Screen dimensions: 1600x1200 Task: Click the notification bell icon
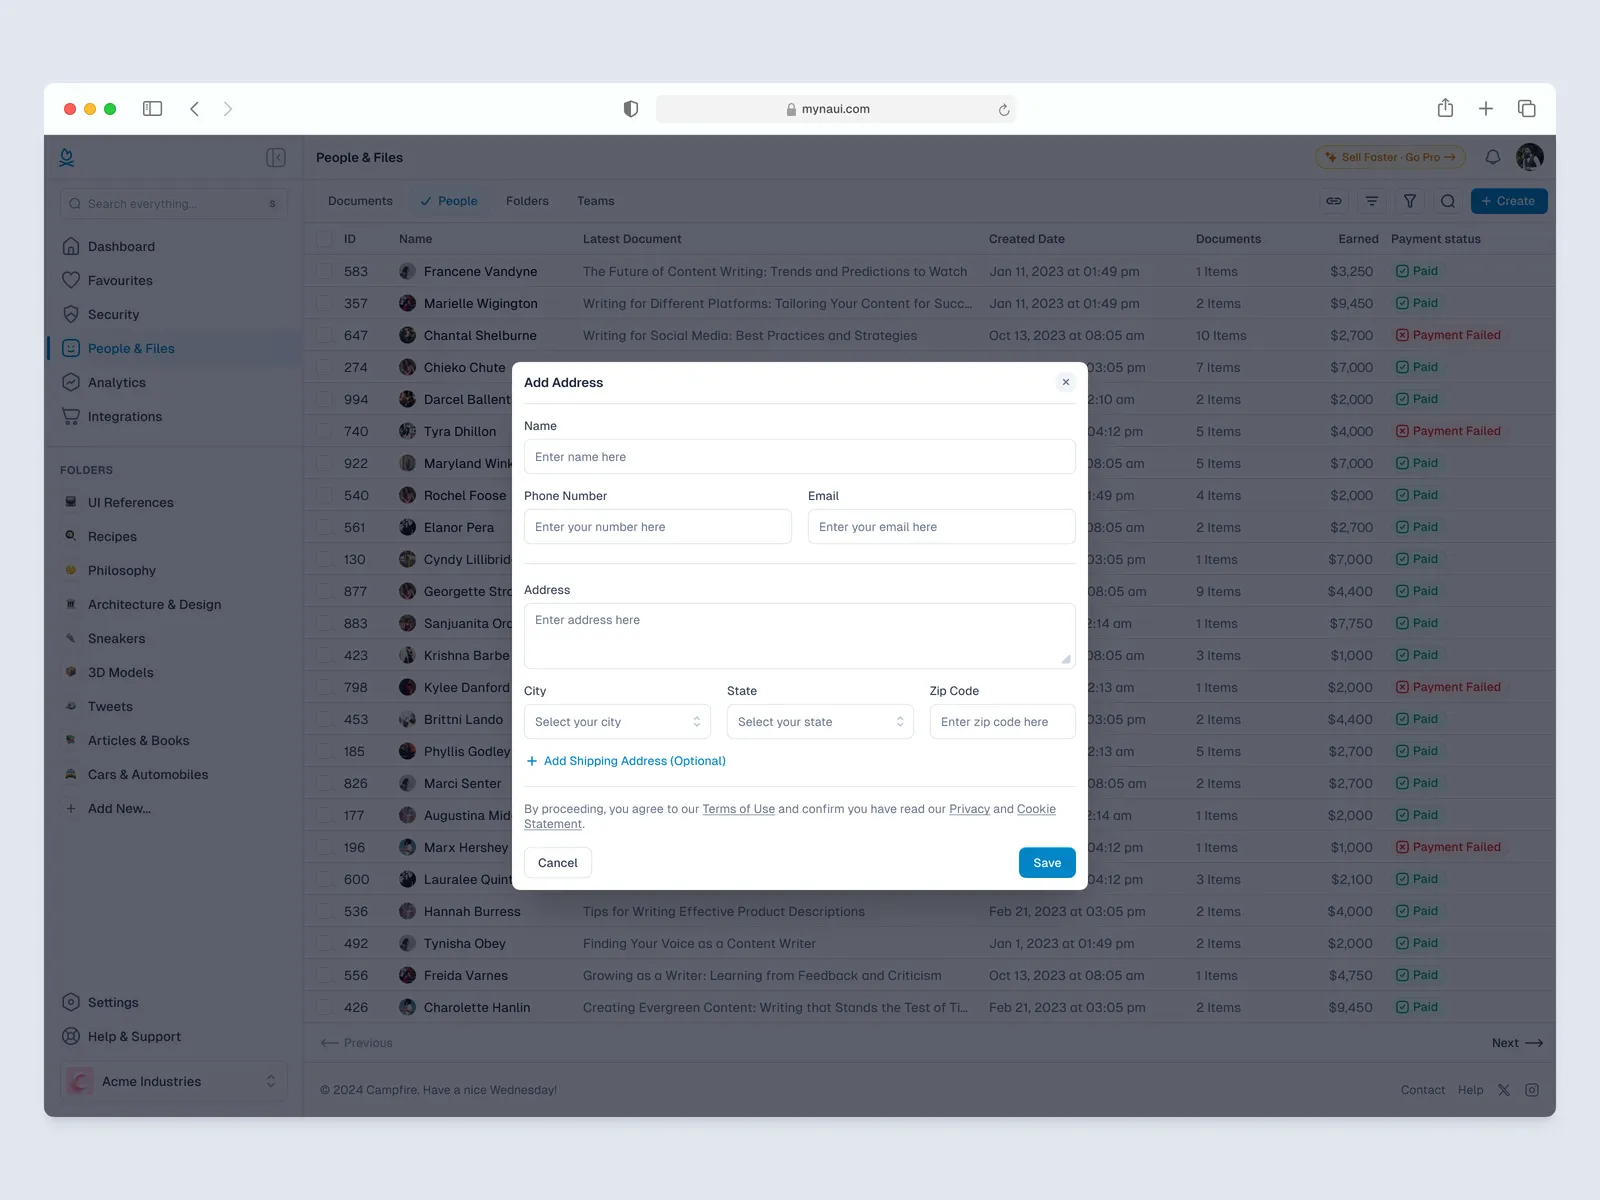click(1492, 157)
